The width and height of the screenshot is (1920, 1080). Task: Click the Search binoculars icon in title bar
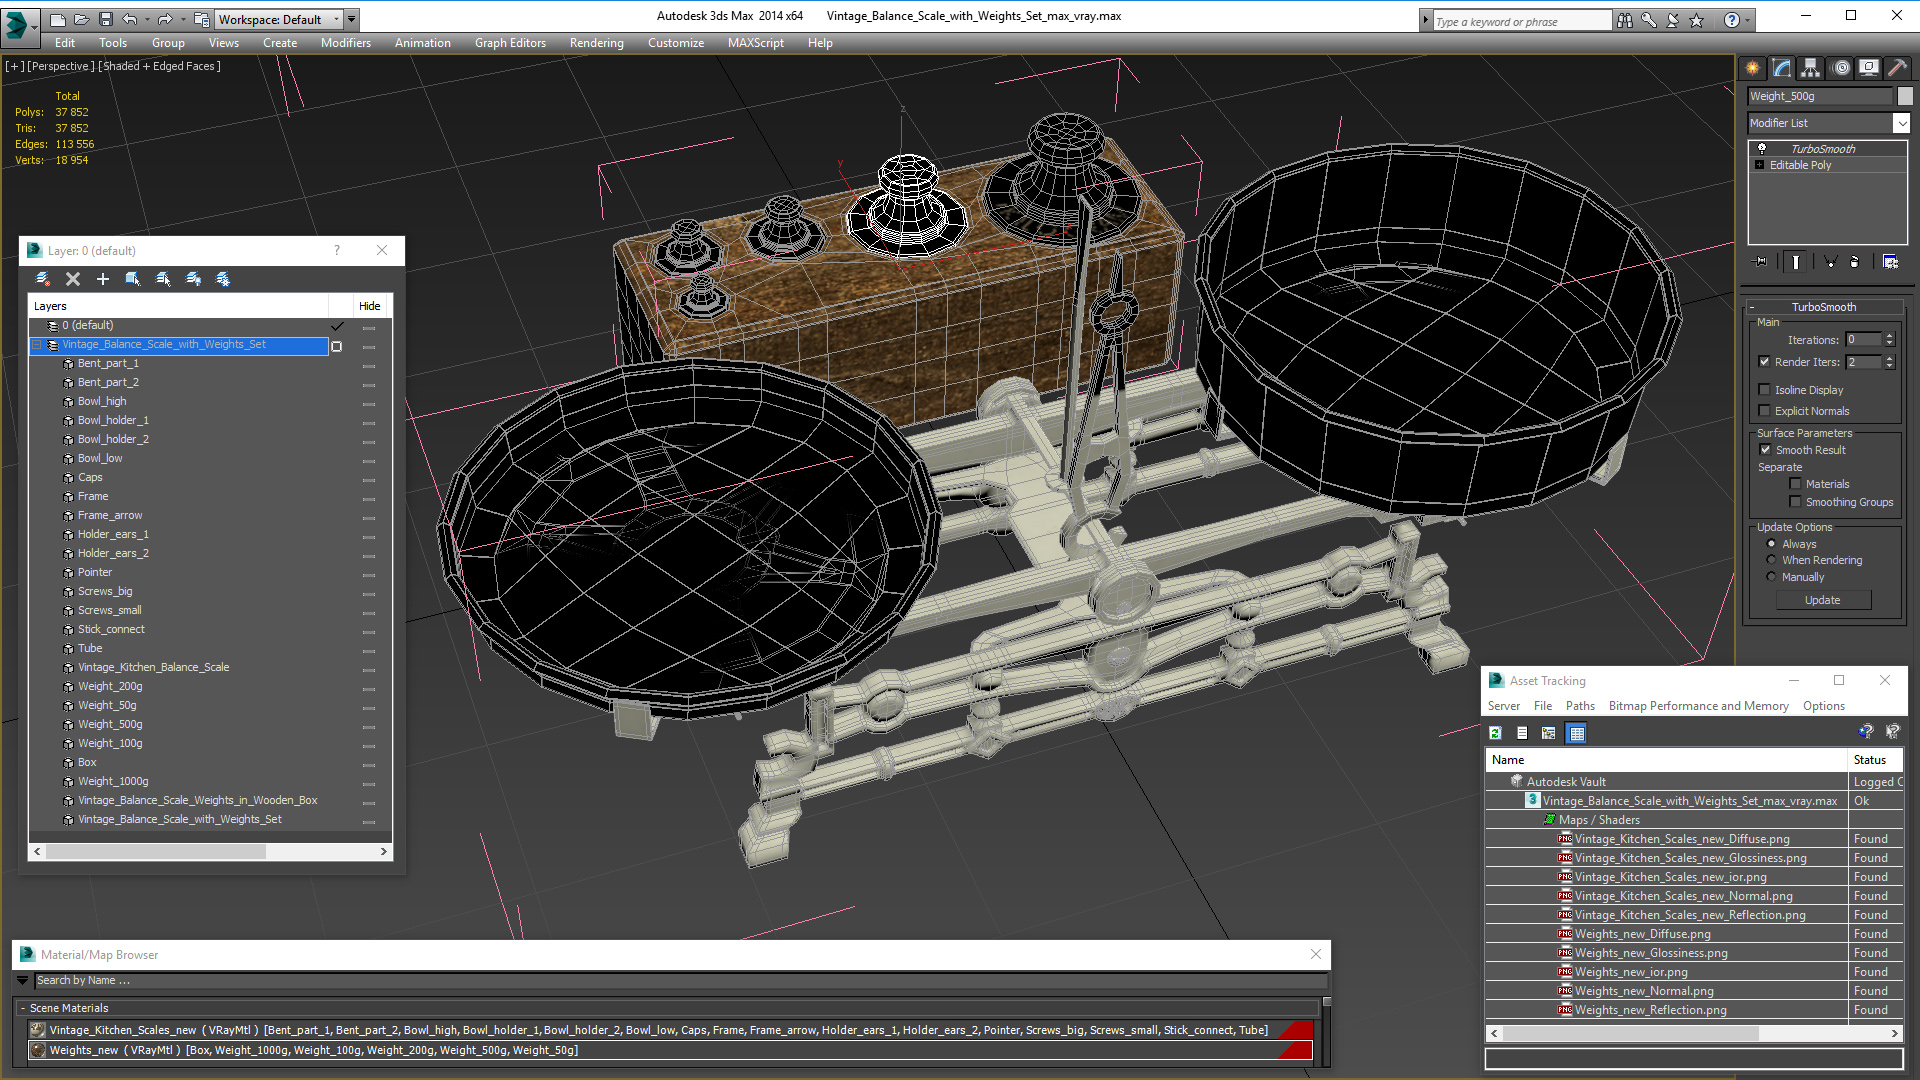click(x=1625, y=20)
